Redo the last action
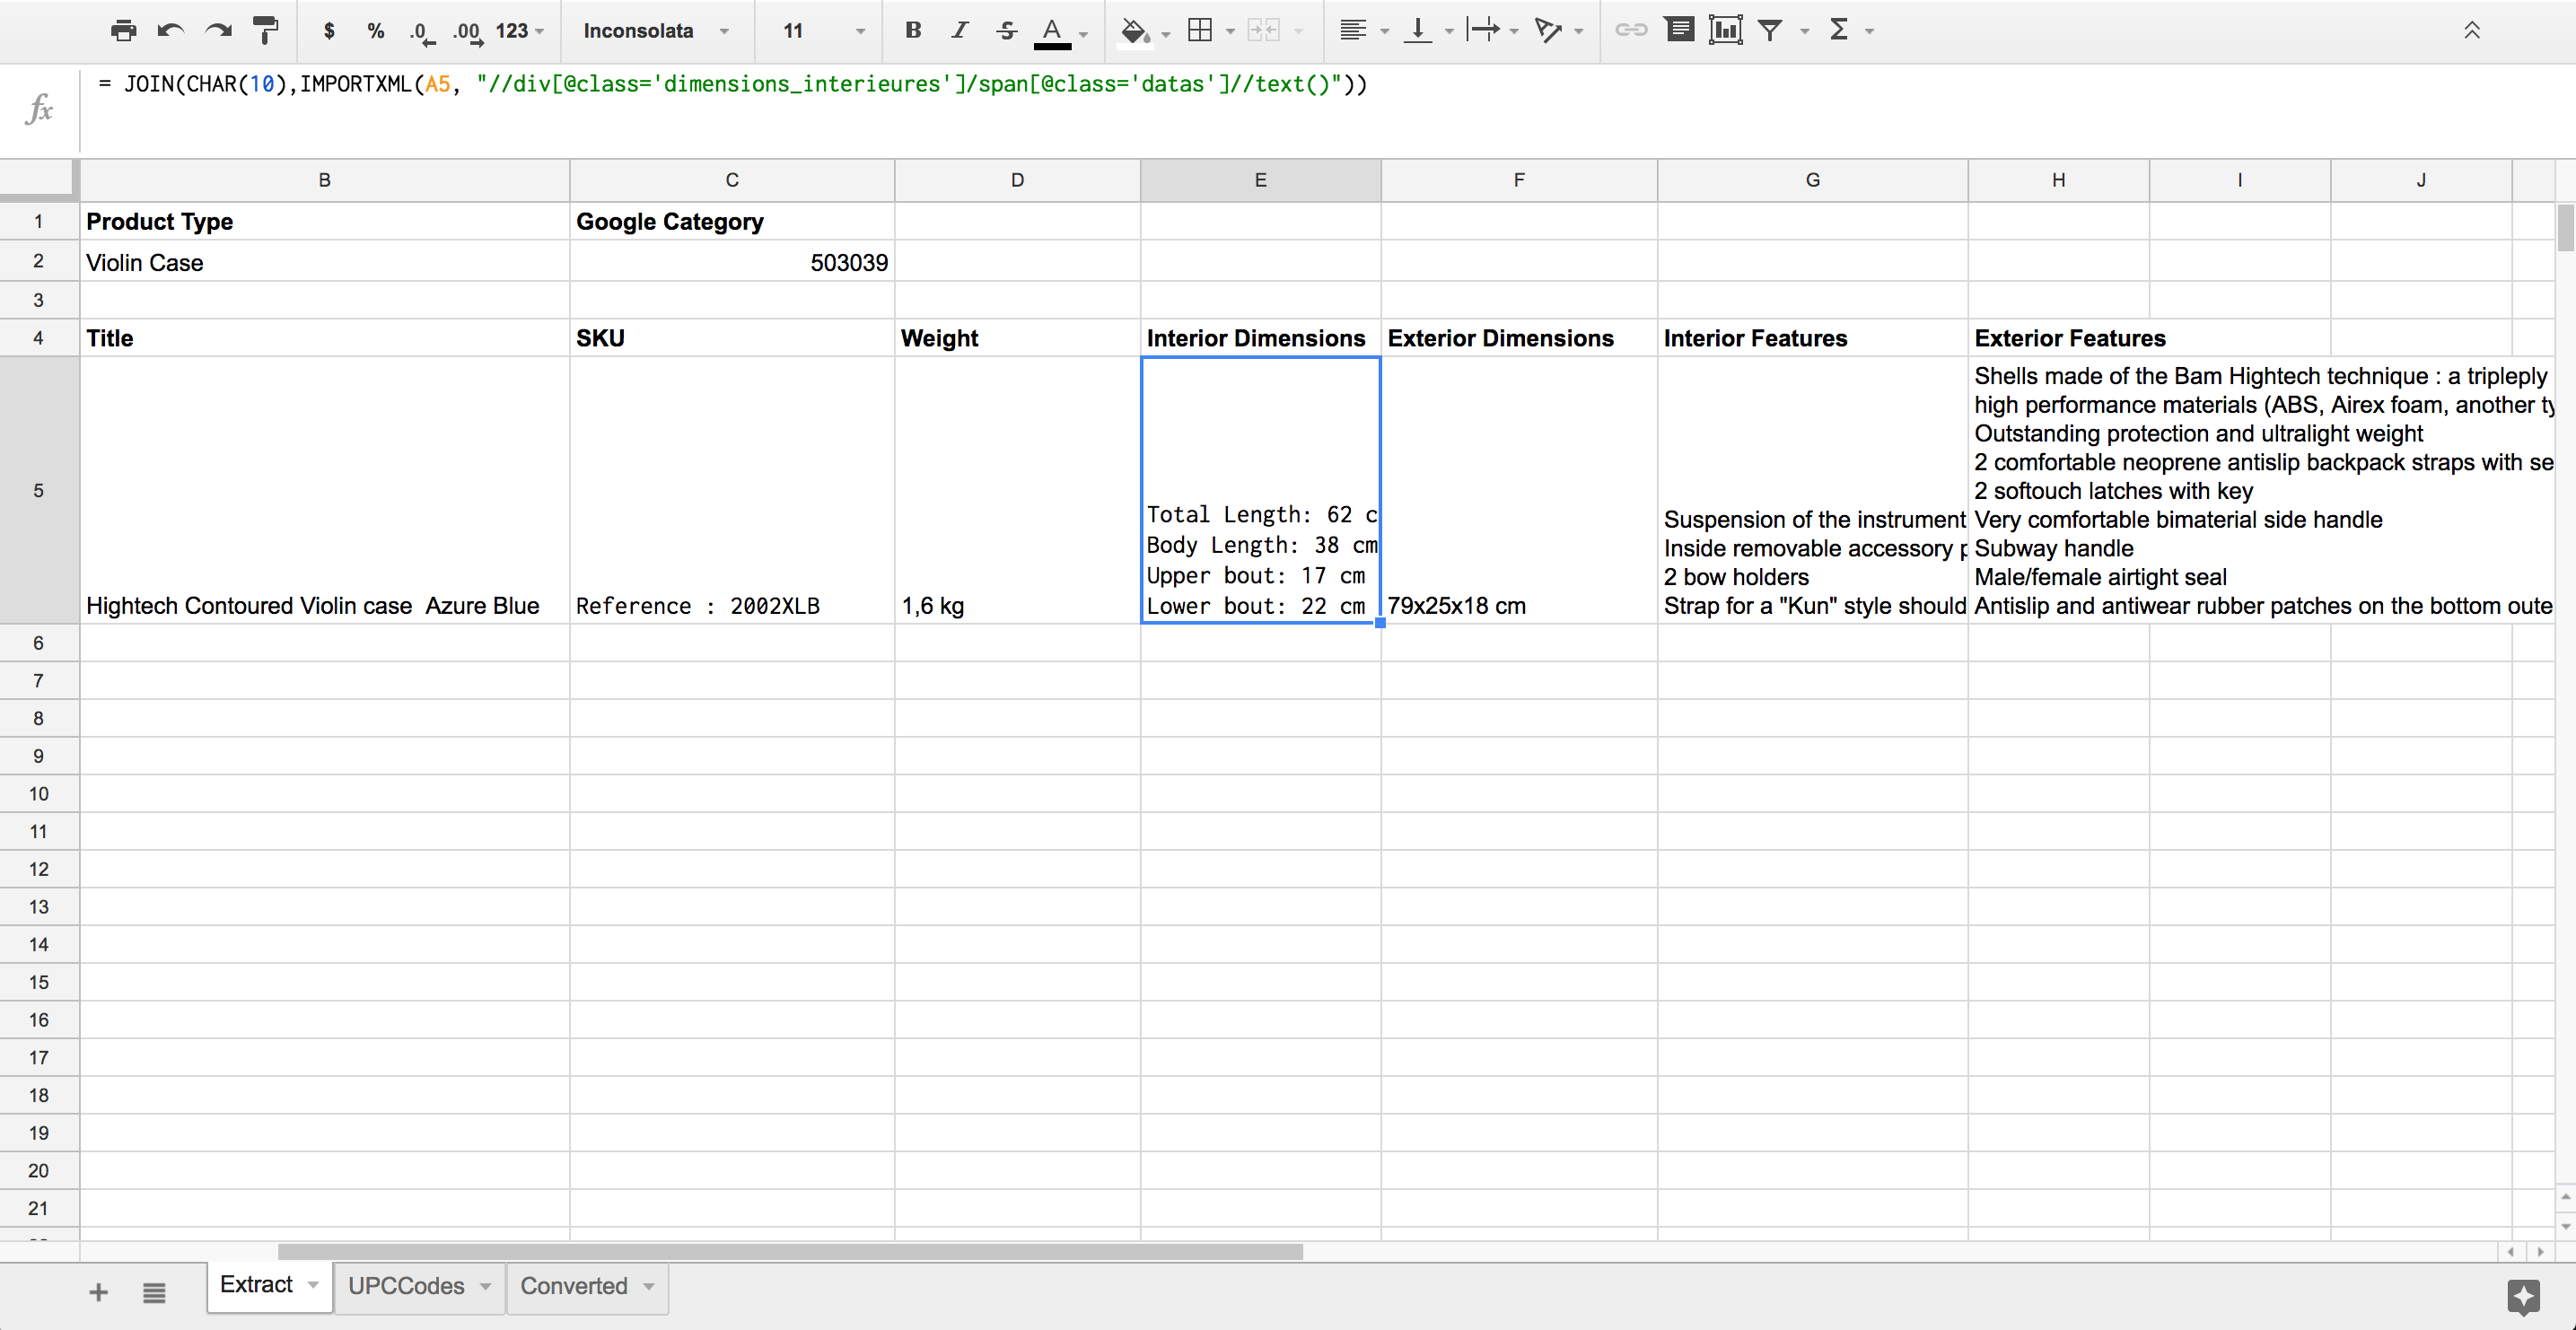 218,31
